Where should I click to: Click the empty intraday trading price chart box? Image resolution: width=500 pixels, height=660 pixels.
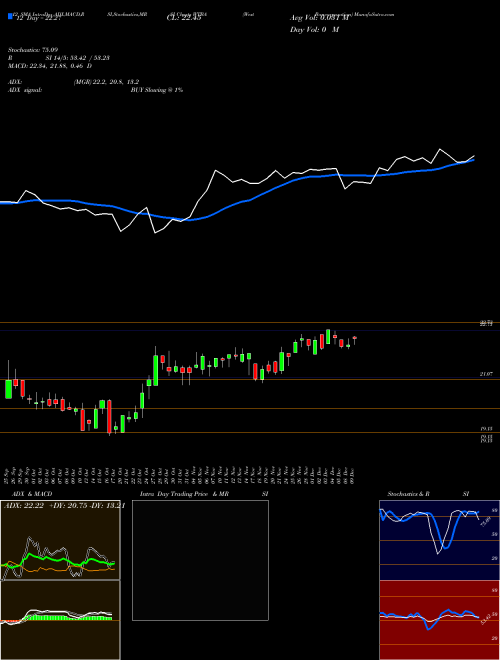(x=200, y=560)
